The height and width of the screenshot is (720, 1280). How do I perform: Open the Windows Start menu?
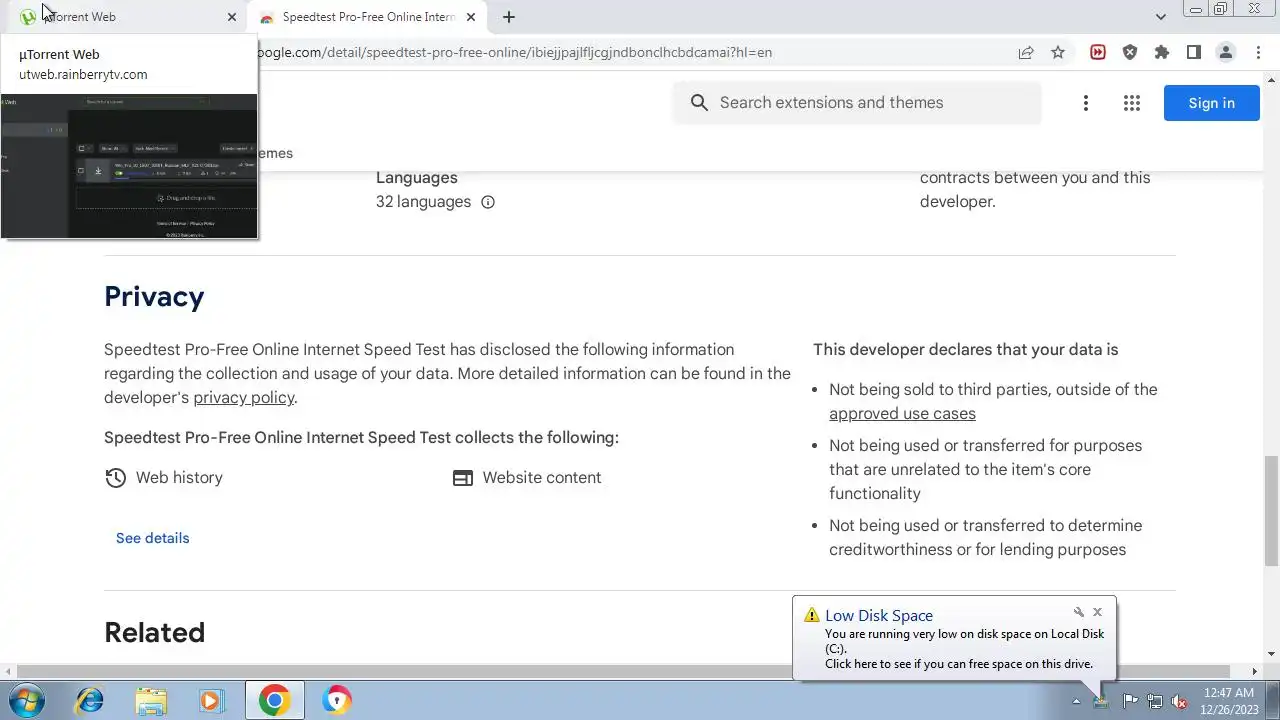26,700
